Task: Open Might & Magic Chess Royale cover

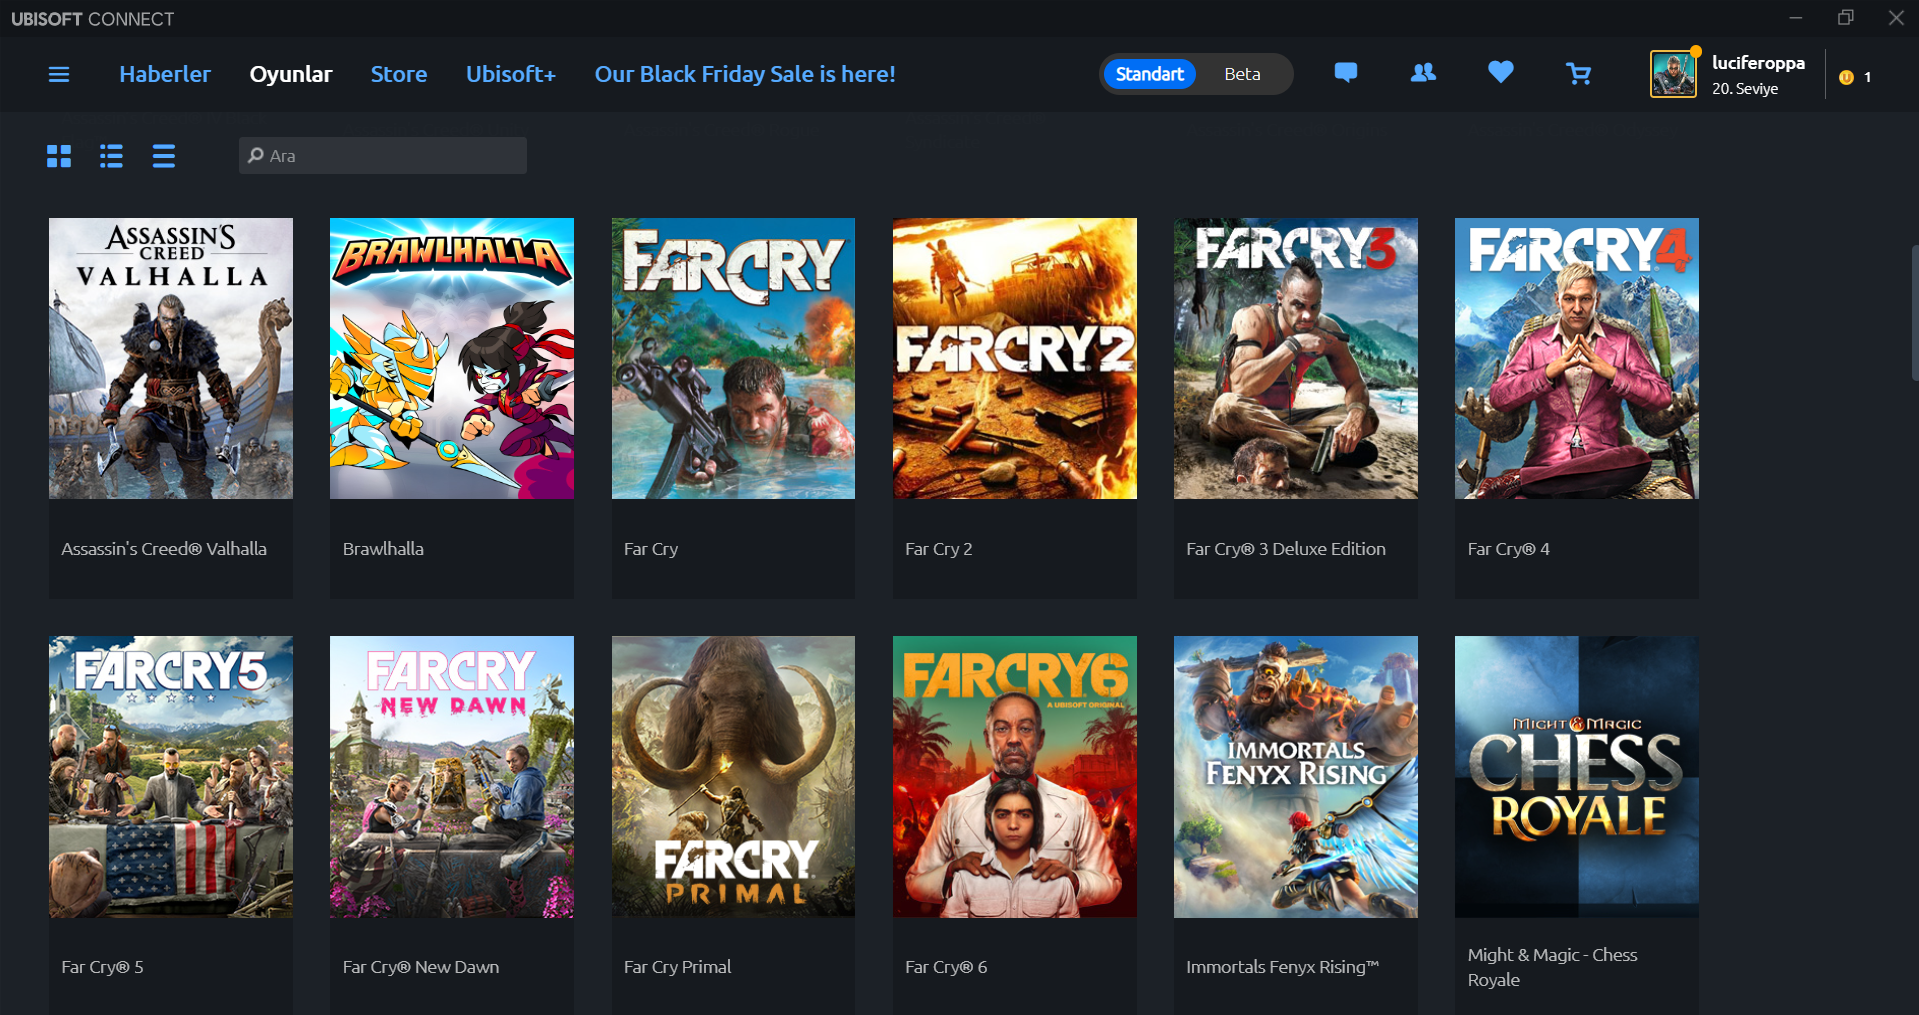Action: click(x=1577, y=777)
